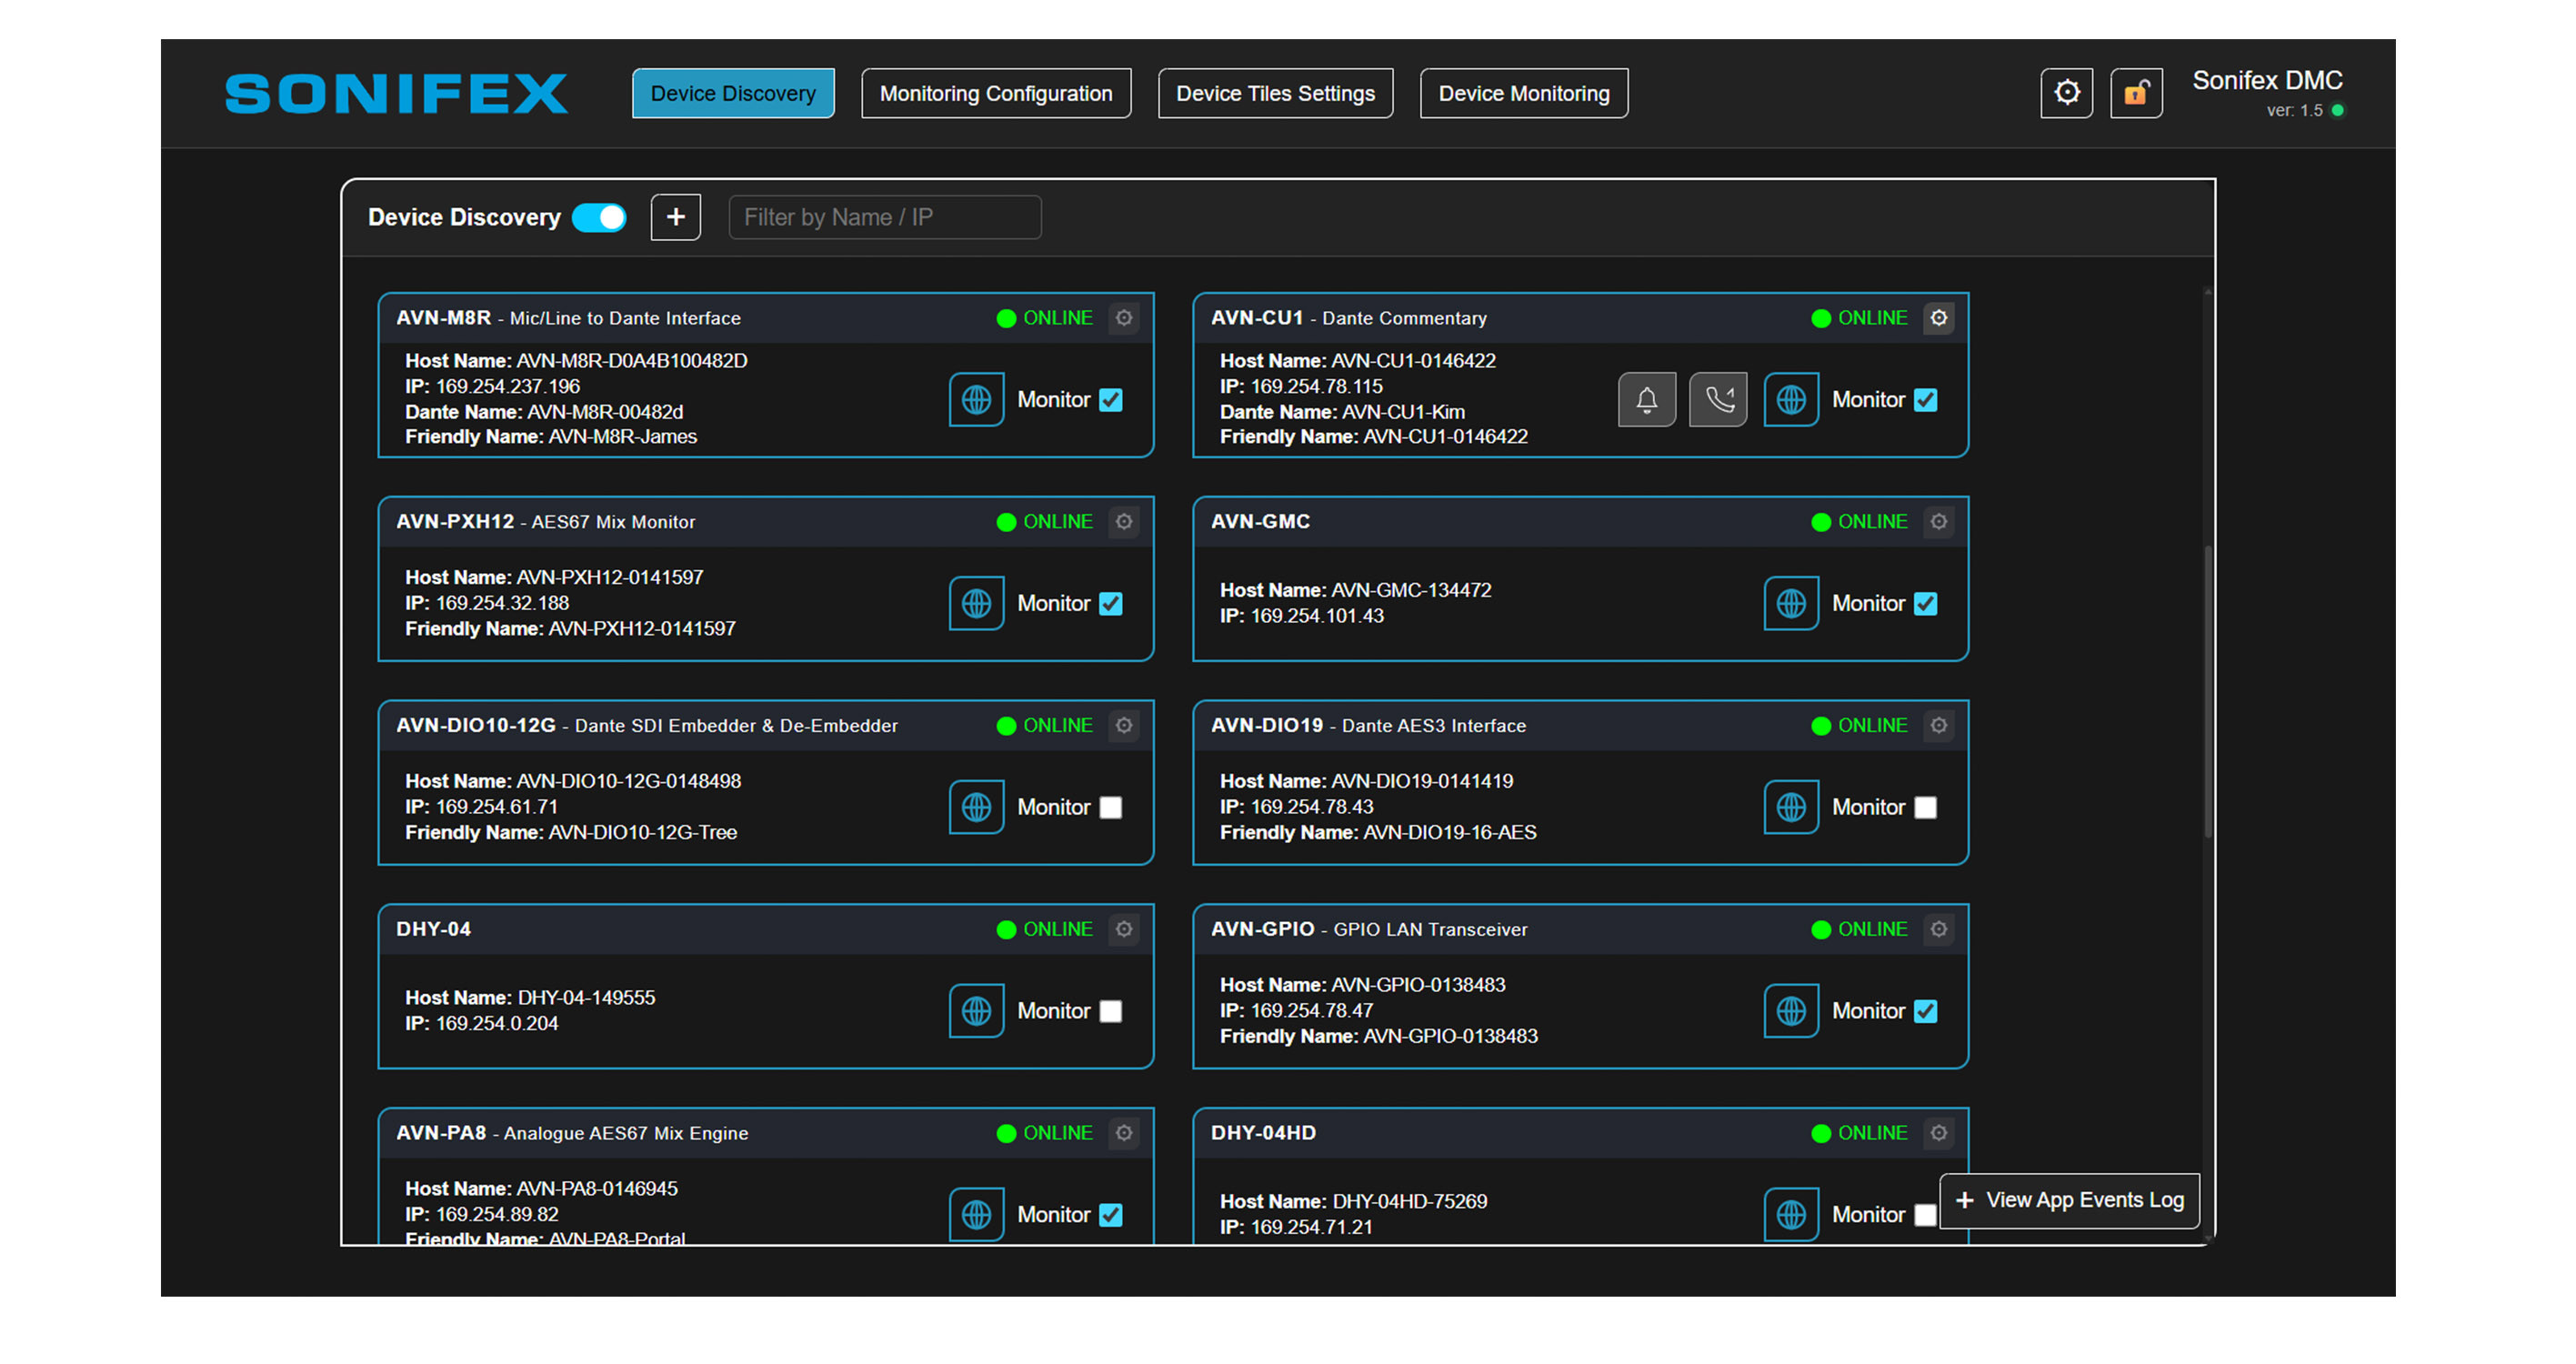2576x1364 pixels.
Task: Click friendly name AVN-M8R-James
Action: coord(623,437)
